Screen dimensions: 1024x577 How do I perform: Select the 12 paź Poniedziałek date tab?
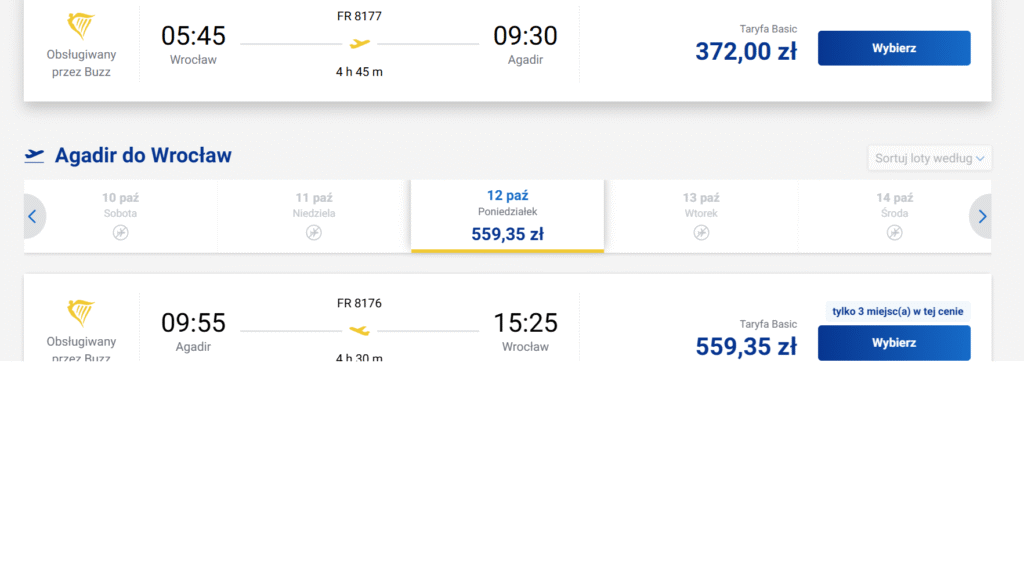508,215
